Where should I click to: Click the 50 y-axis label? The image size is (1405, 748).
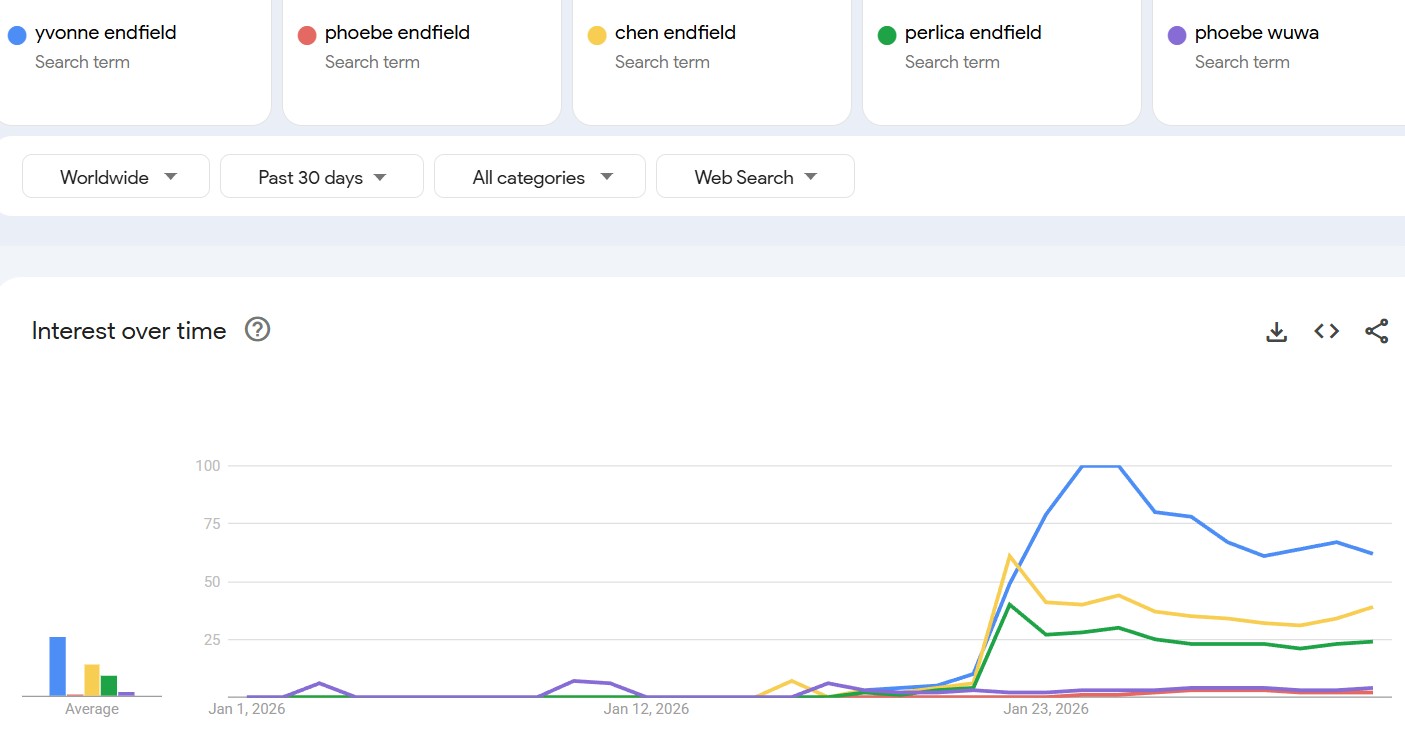tap(212, 581)
